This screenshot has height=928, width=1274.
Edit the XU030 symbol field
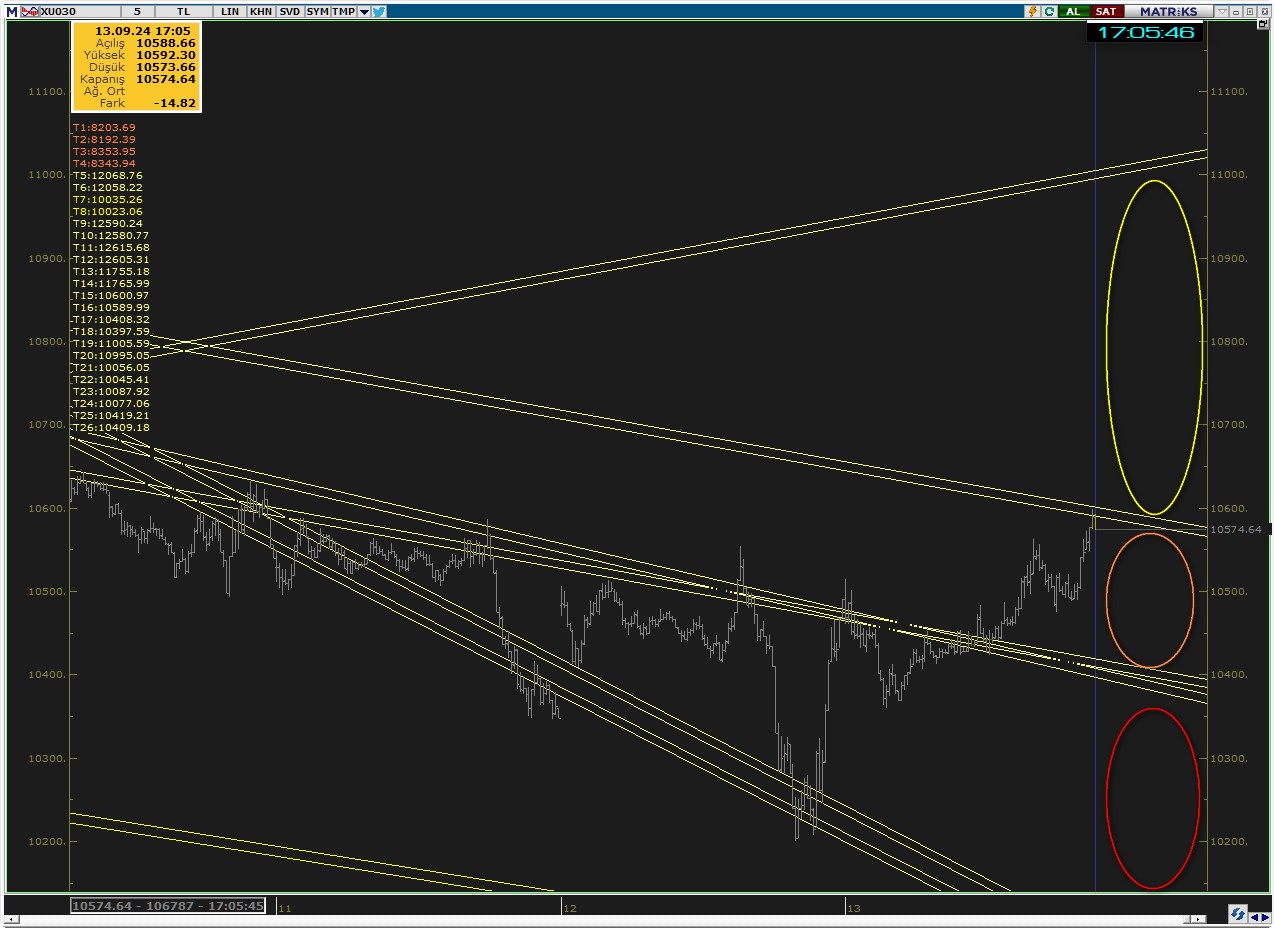pyautogui.click(x=79, y=11)
